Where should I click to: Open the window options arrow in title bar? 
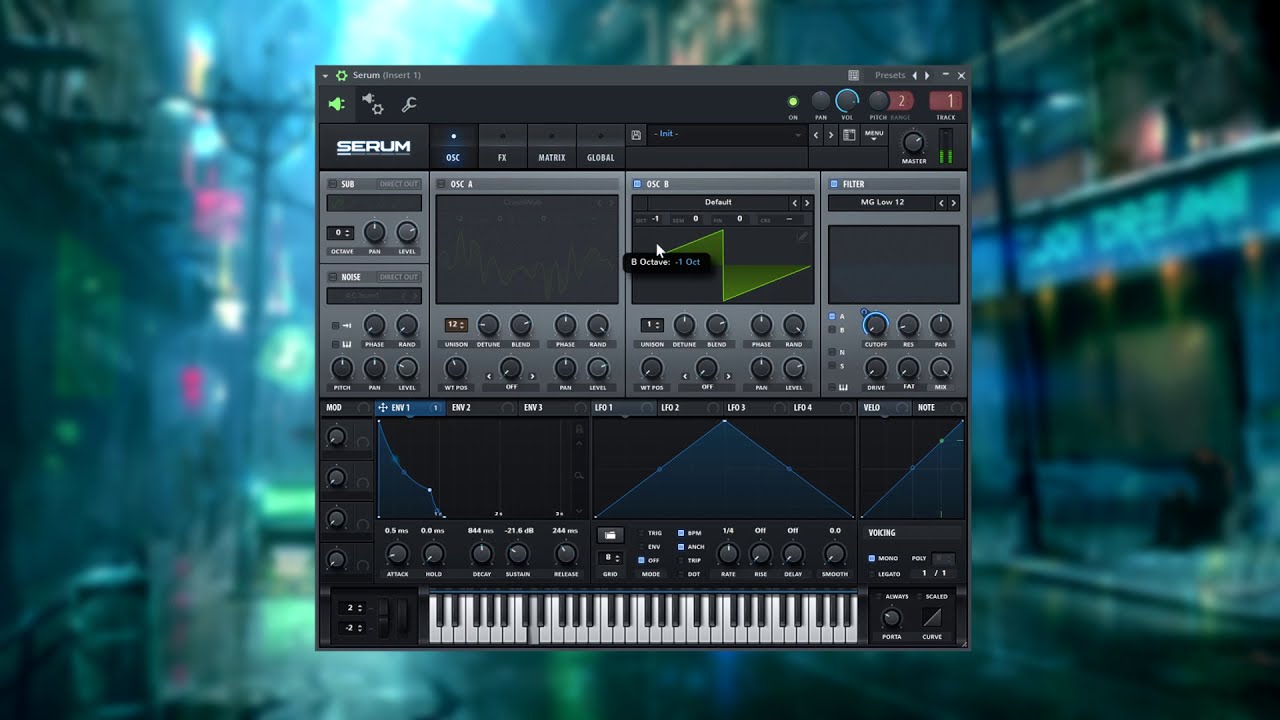[x=325, y=75]
